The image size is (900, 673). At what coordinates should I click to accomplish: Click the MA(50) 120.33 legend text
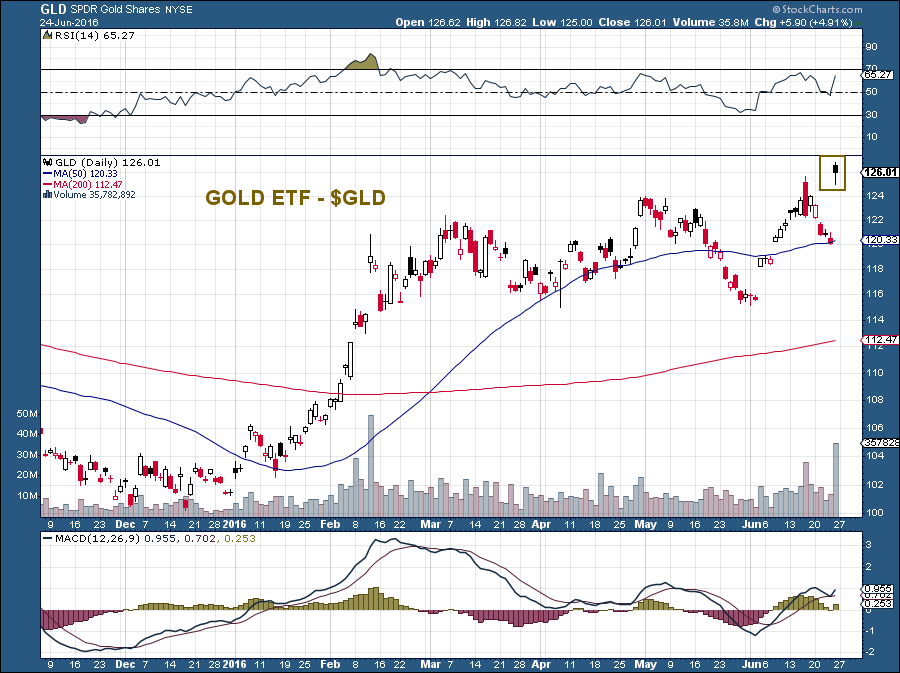86,174
